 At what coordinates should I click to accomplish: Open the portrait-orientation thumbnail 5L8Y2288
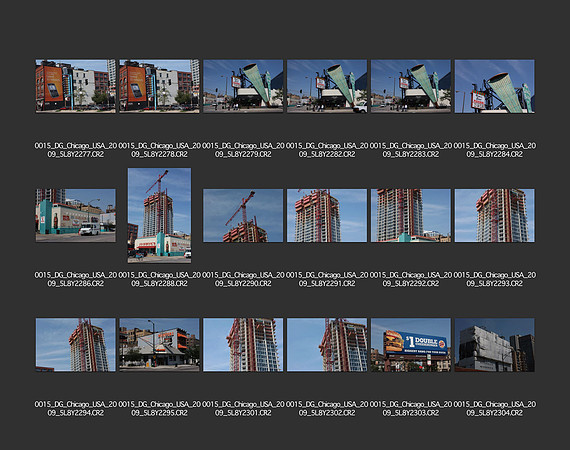coord(159,215)
